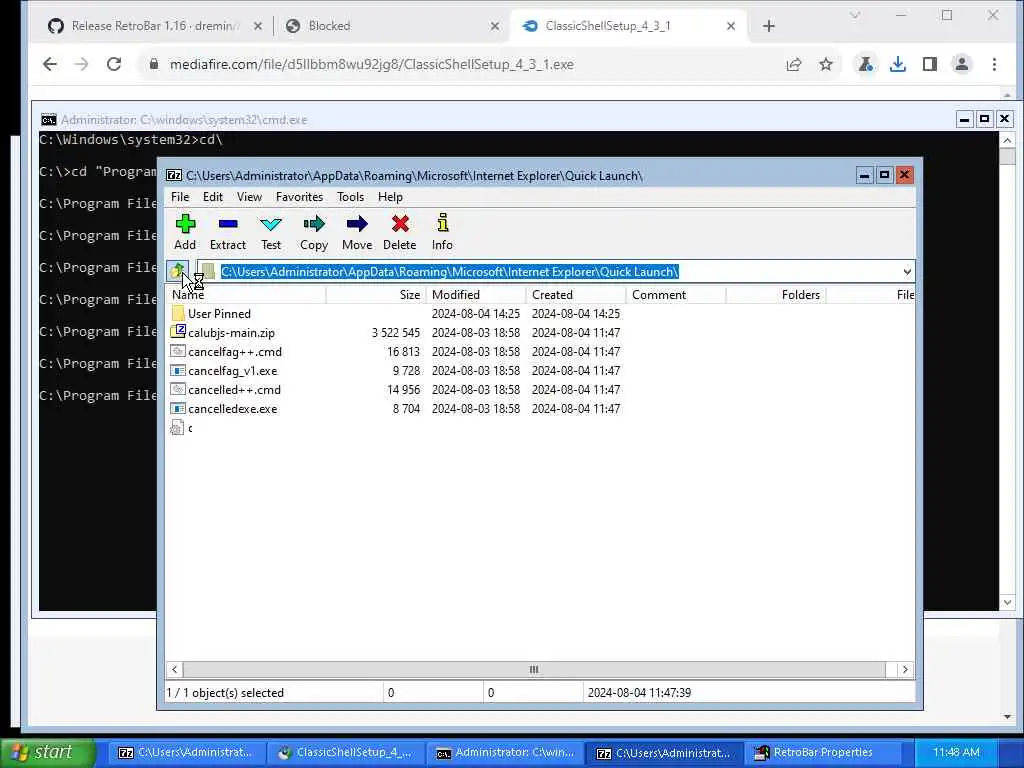Click status bar text '1 / 1 object(s) selected'
The width and height of the screenshot is (1024, 768).
click(x=225, y=693)
